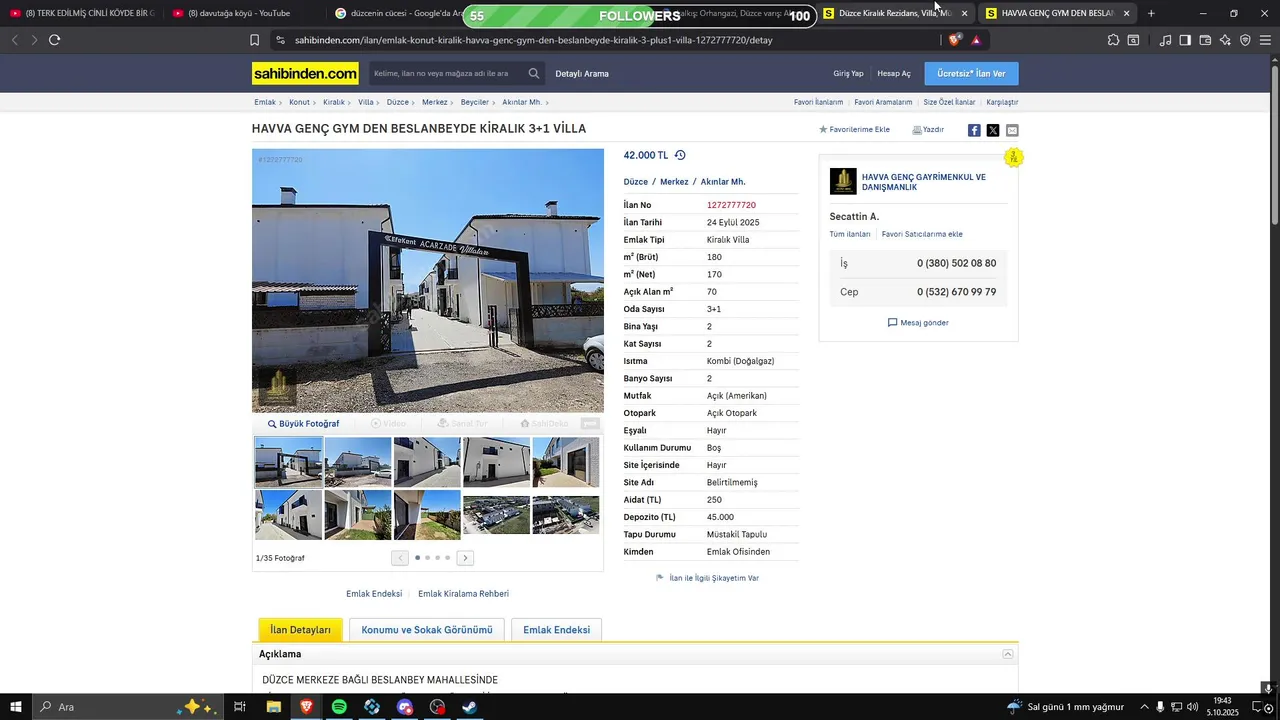Open the sahibinden.com logo homepage
The image size is (1280, 720).
(305, 74)
